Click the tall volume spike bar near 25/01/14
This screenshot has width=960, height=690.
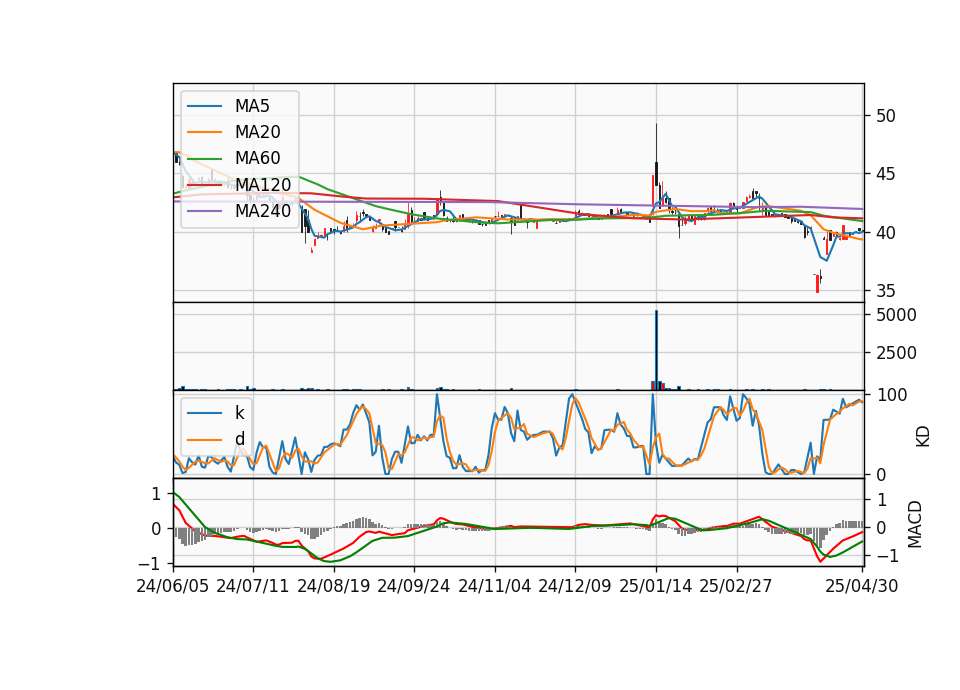pyautogui.click(x=656, y=350)
